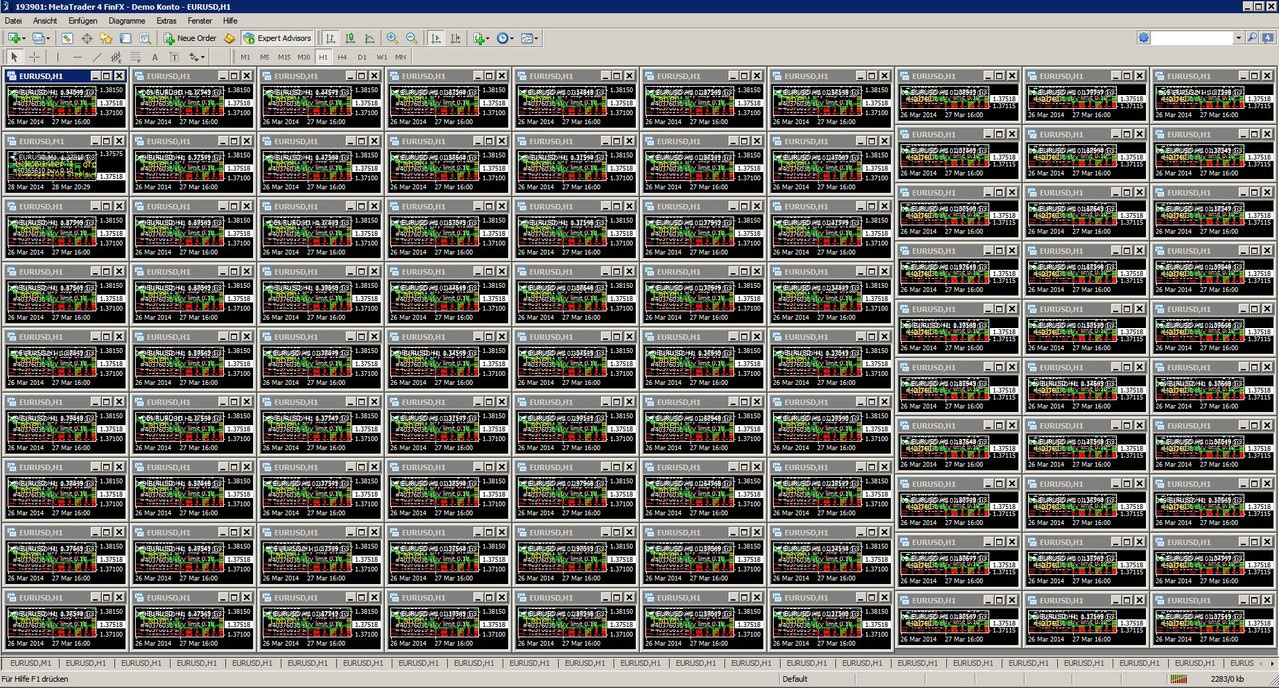
Task: Select the vertical line drawing tool
Action: pos(57,56)
